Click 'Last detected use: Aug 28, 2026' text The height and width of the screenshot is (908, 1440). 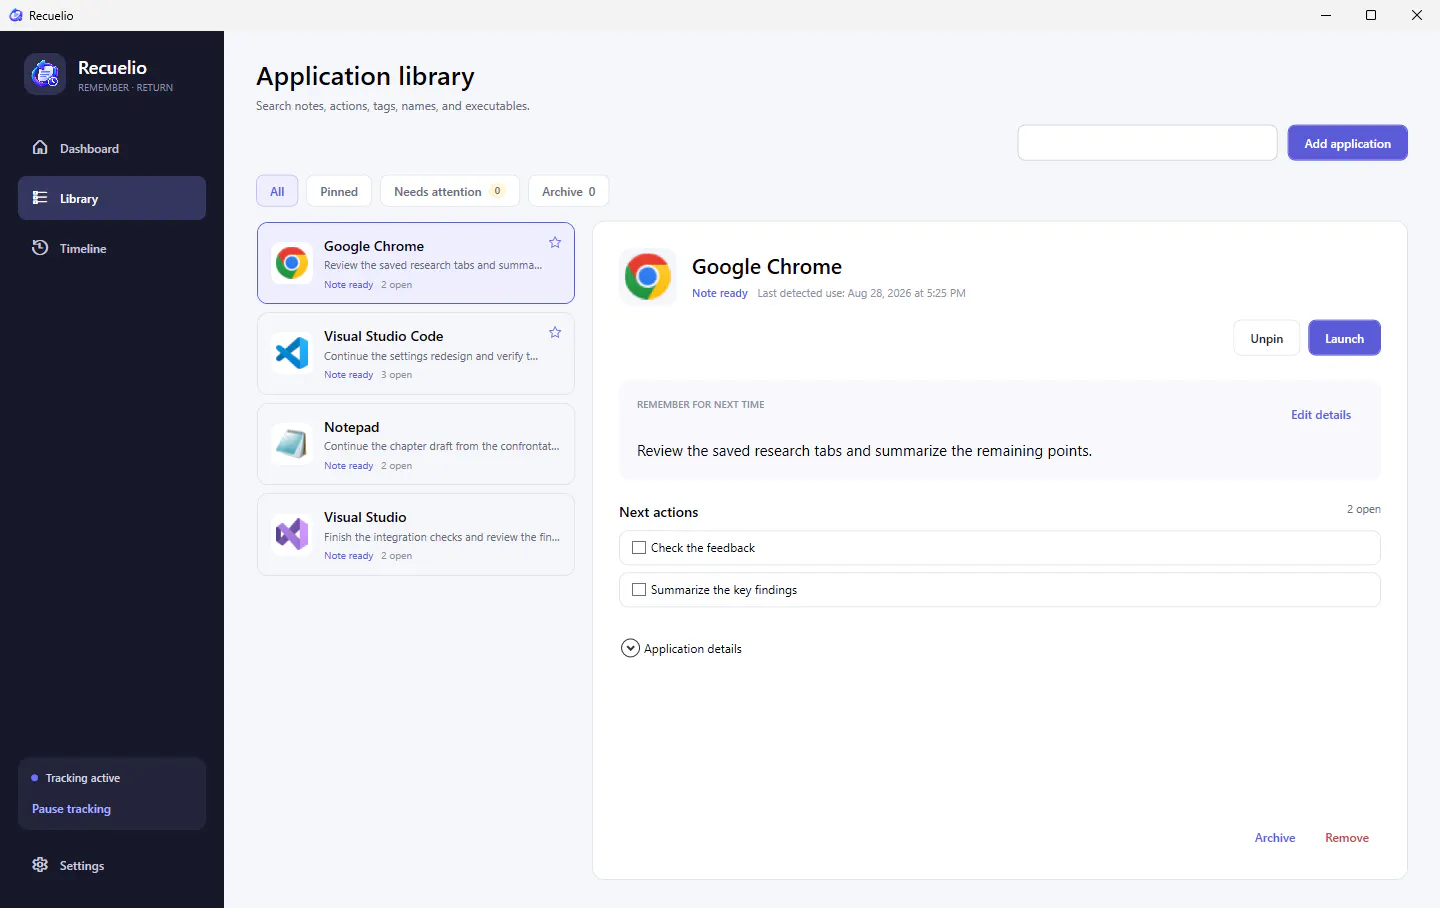[x=861, y=293]
